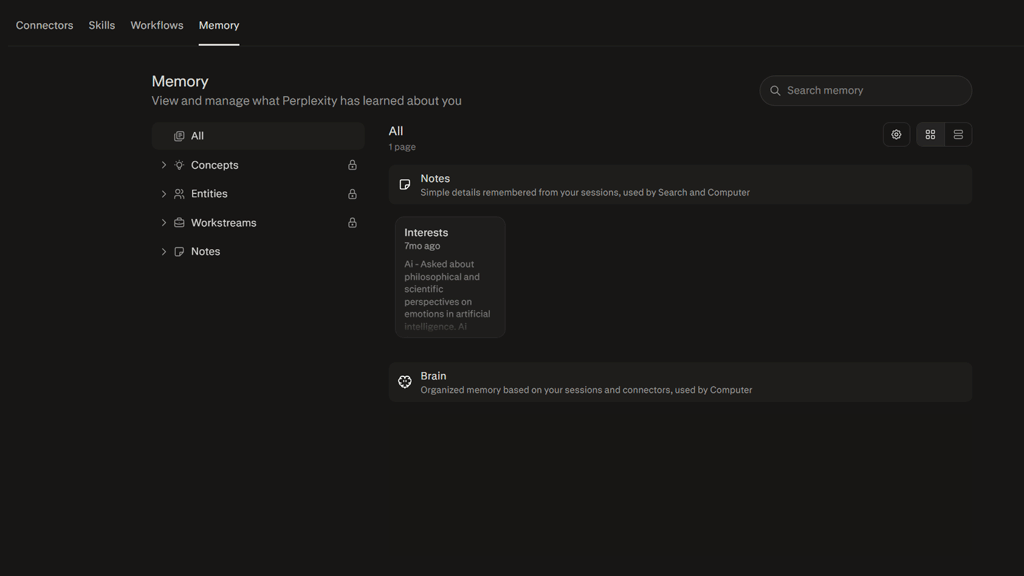
Task: Click the Brain section icon
Action: tap(405, 382)
